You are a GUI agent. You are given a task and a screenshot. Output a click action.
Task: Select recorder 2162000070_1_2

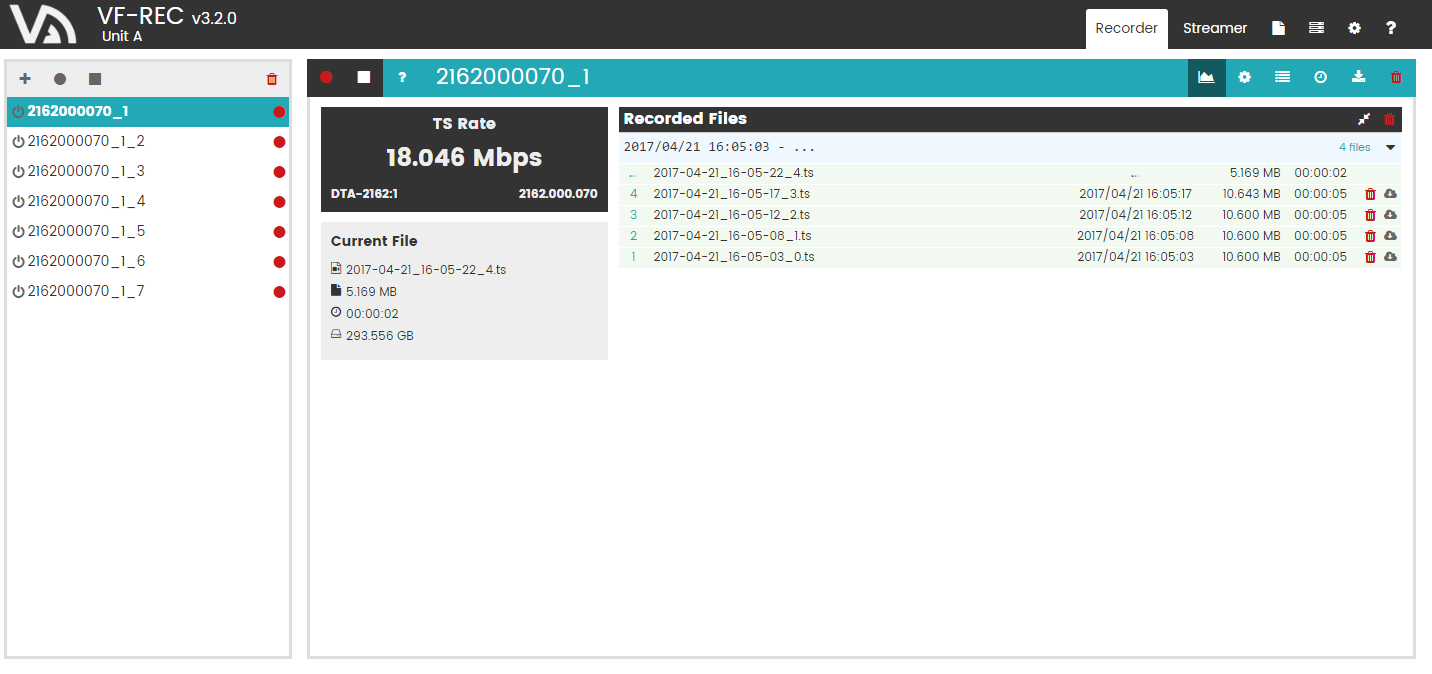(x=148, y=141)
